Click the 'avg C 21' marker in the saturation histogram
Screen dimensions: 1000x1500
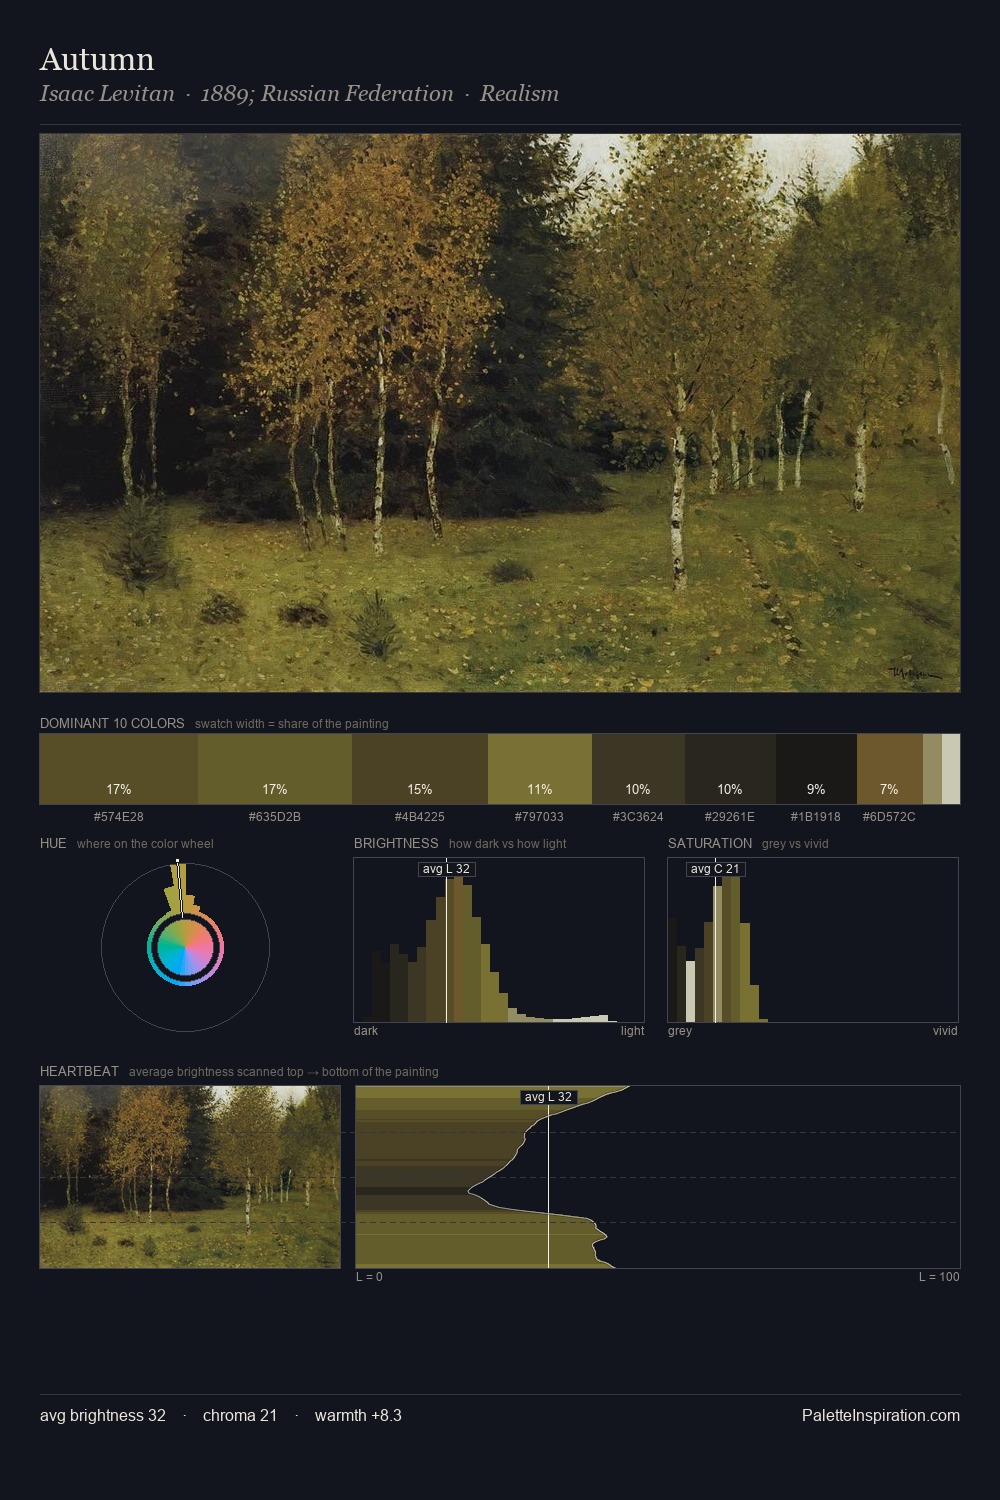click(715, 869)
